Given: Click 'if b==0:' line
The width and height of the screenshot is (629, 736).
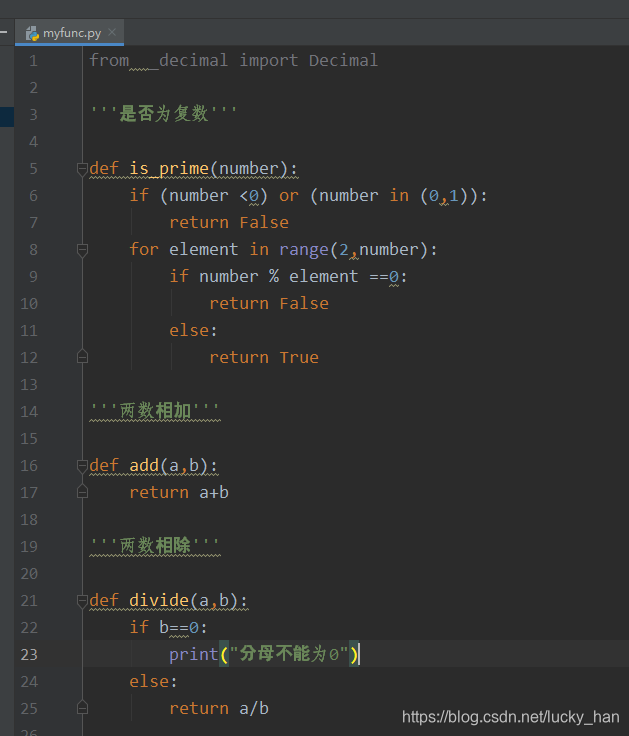Looking at the screenshot, I should click(x=168, y=627).
